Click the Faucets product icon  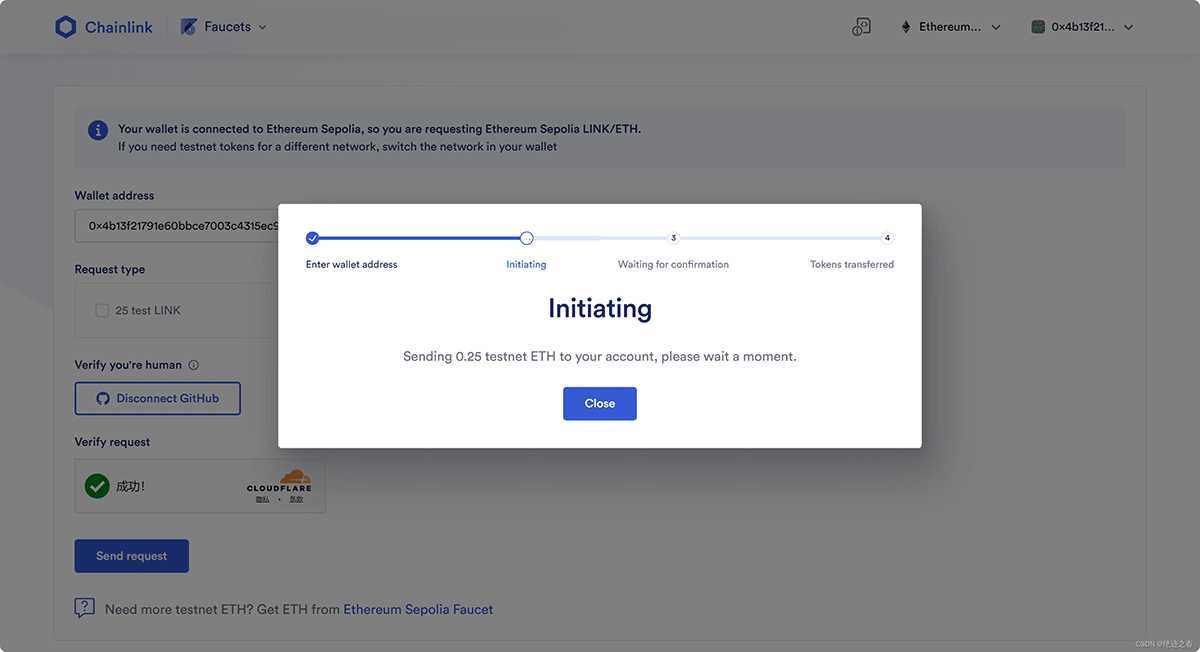(189, 27)
